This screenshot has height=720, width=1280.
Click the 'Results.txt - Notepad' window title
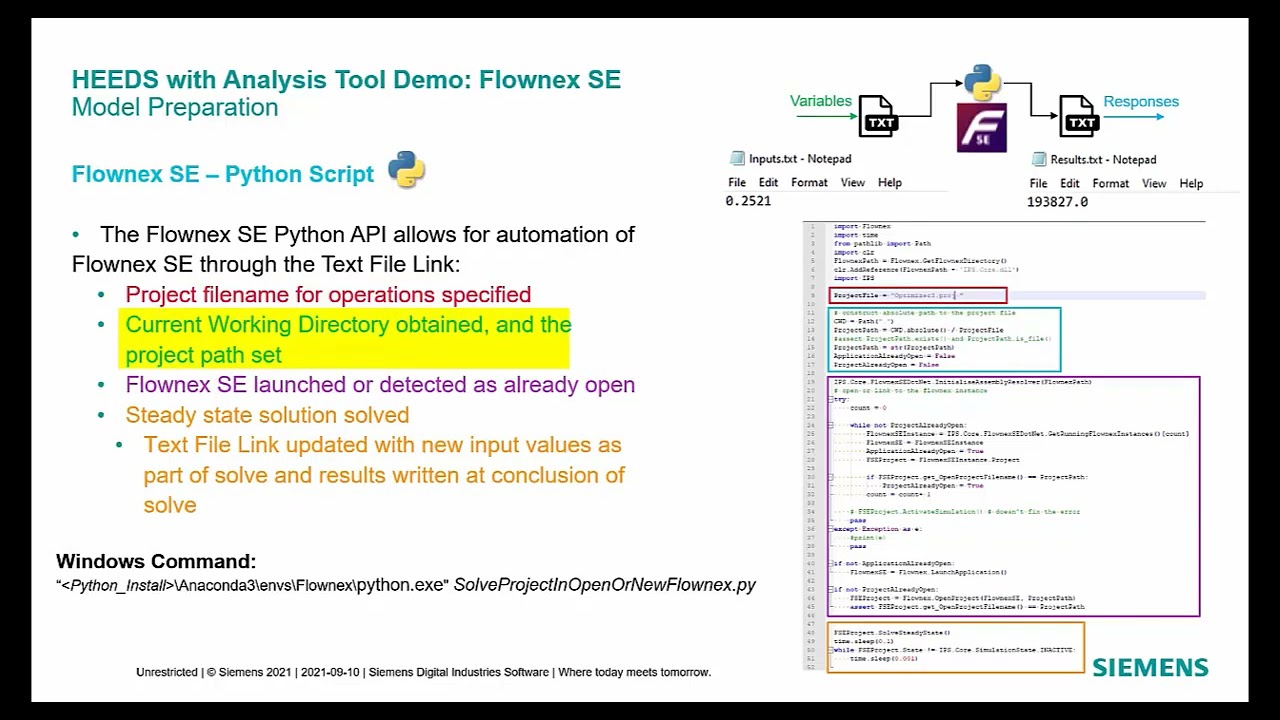point(1103,159)
